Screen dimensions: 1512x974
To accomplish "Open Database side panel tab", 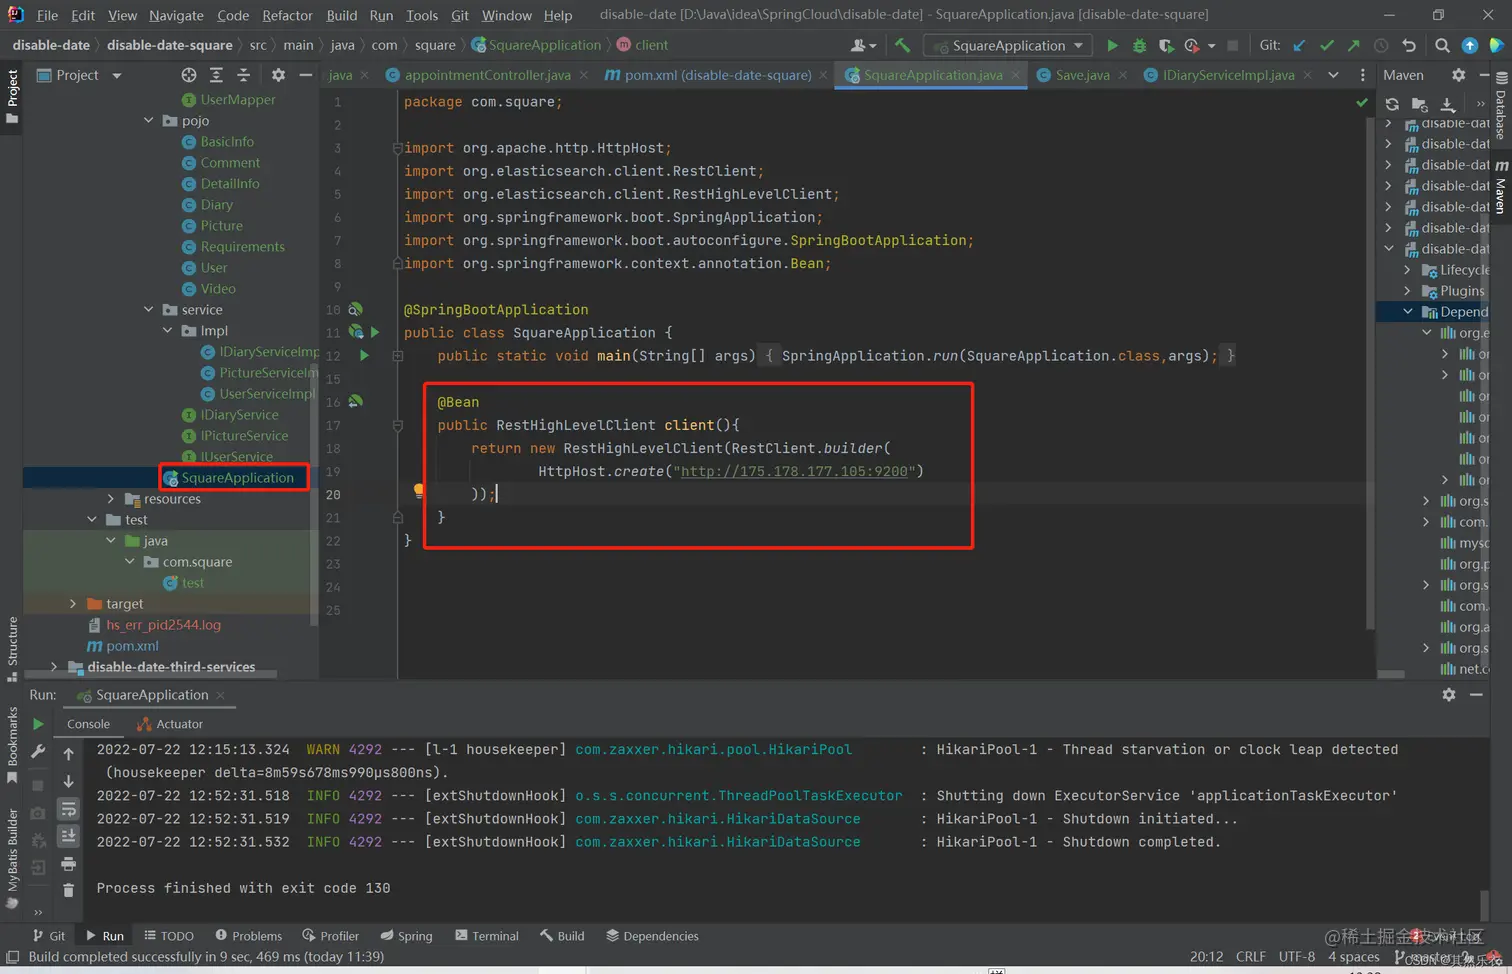I will pyautogui.click(x=1500, y=107).
